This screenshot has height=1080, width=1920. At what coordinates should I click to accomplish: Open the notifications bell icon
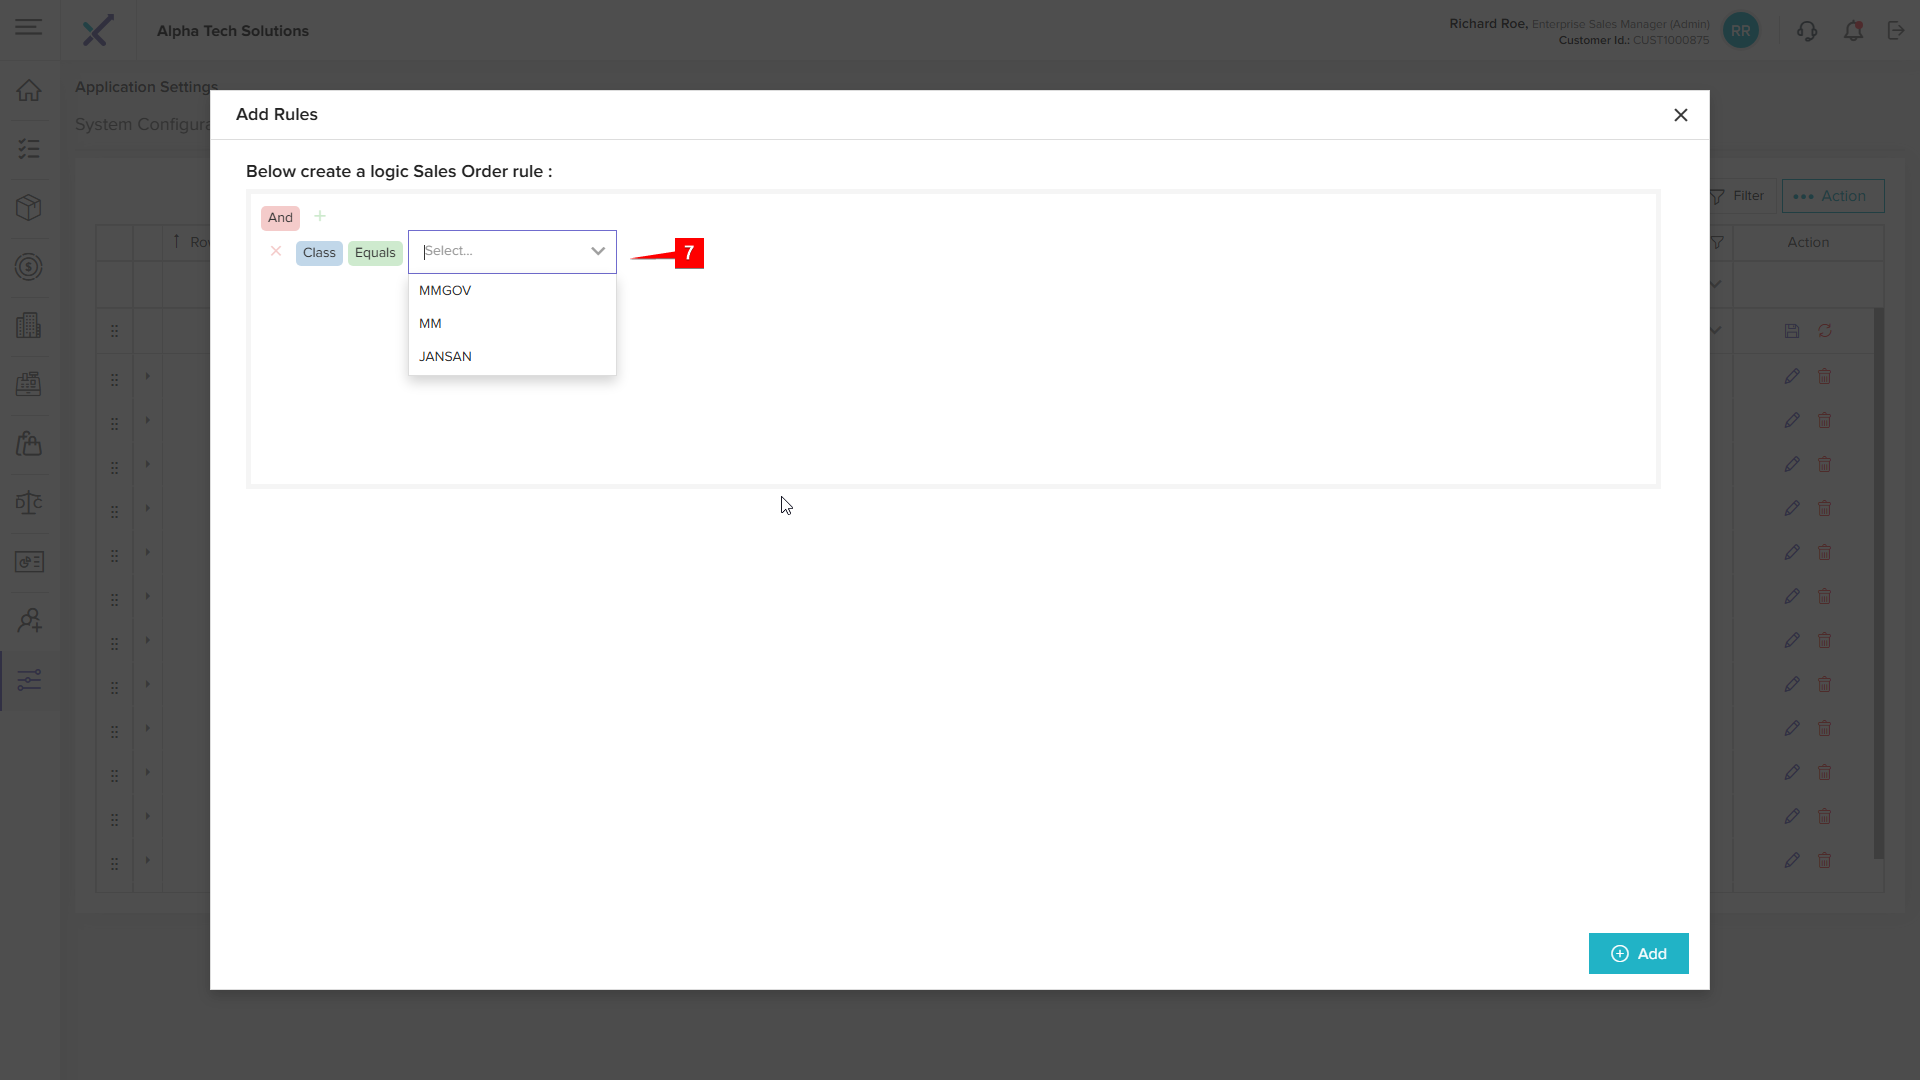click(x=1853, y=31)
